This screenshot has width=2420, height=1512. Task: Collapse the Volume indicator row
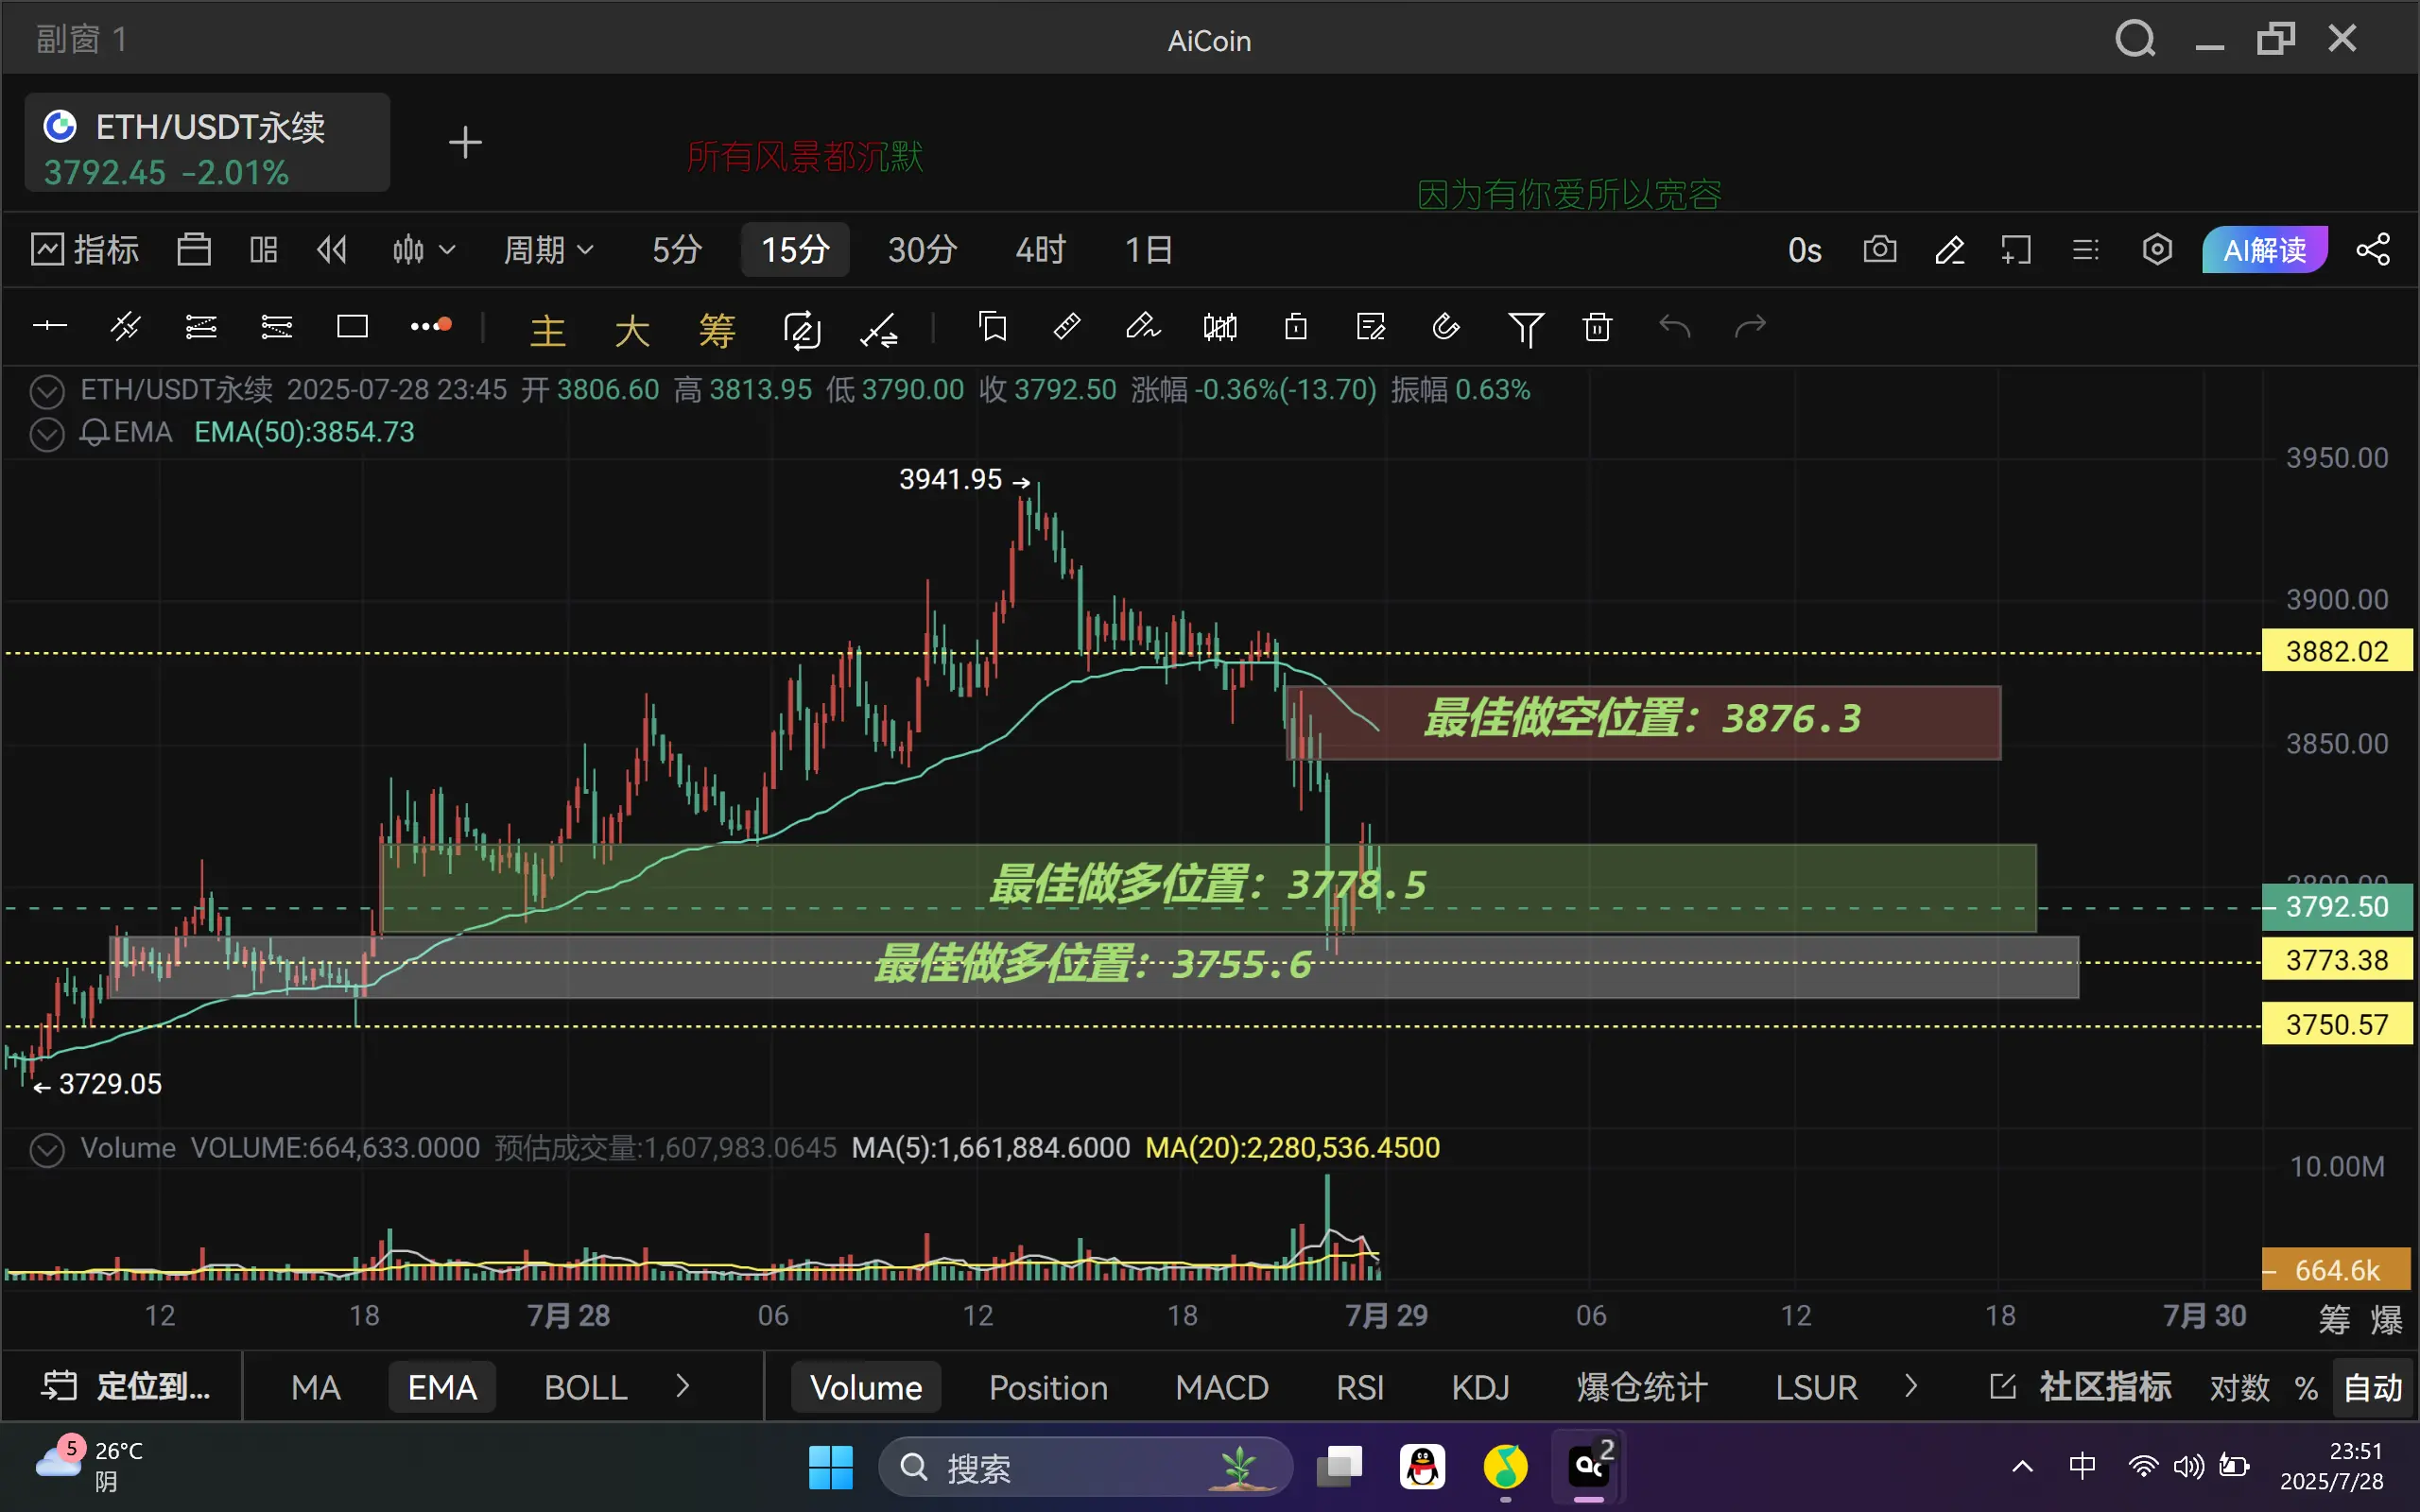[x=47, y=1150]
